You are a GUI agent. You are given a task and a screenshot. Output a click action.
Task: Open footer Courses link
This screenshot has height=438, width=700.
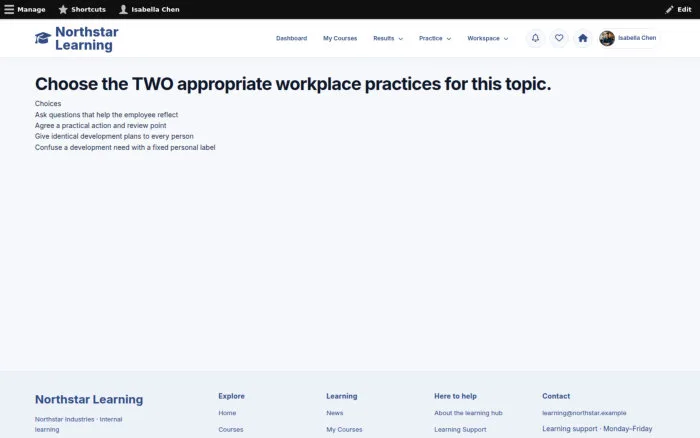tap(231, 430)
